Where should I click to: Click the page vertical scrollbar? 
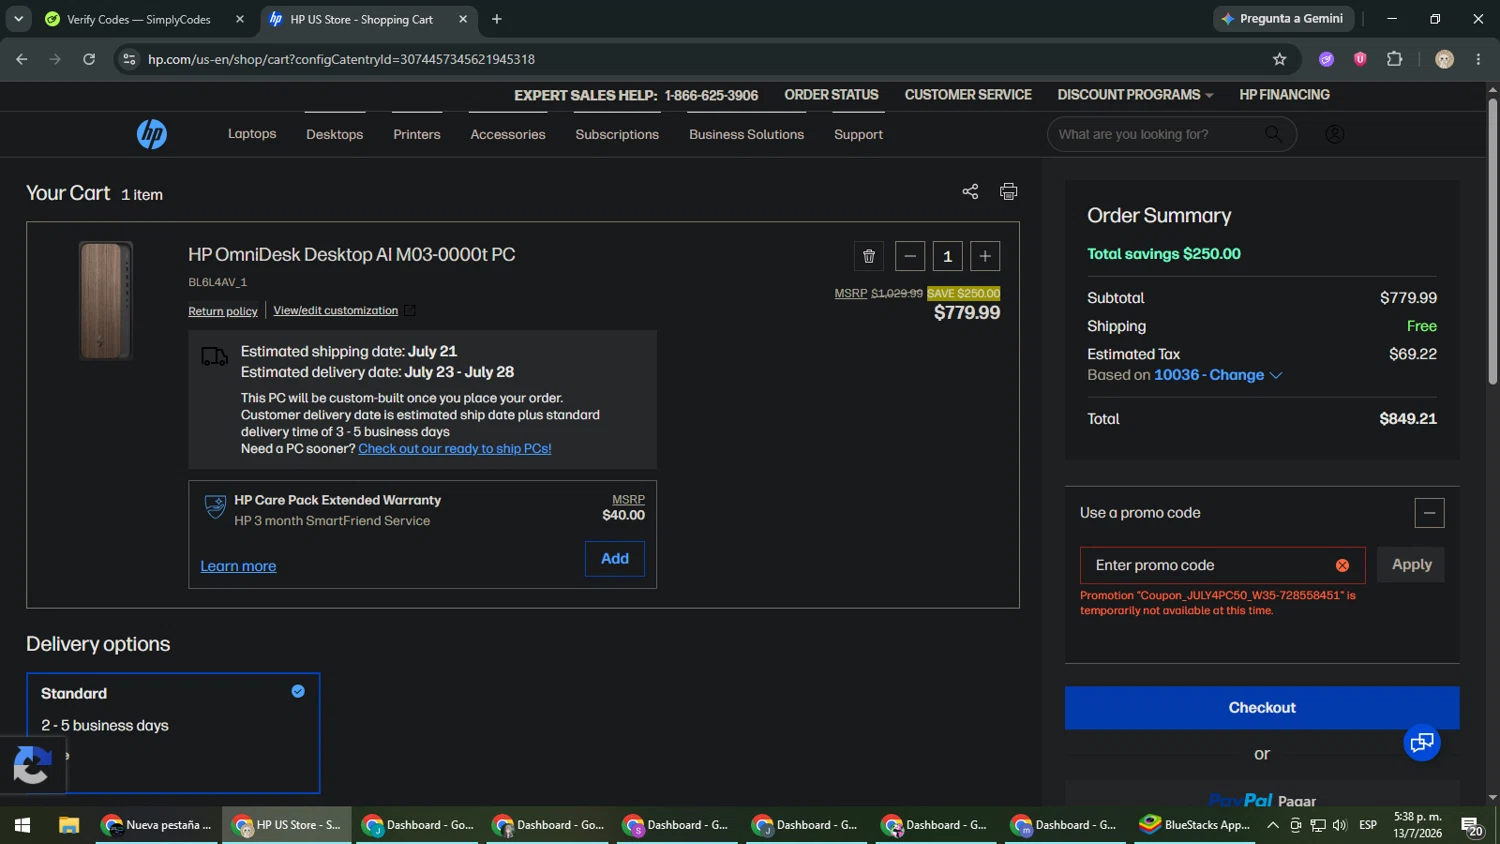click(1492, 240)
